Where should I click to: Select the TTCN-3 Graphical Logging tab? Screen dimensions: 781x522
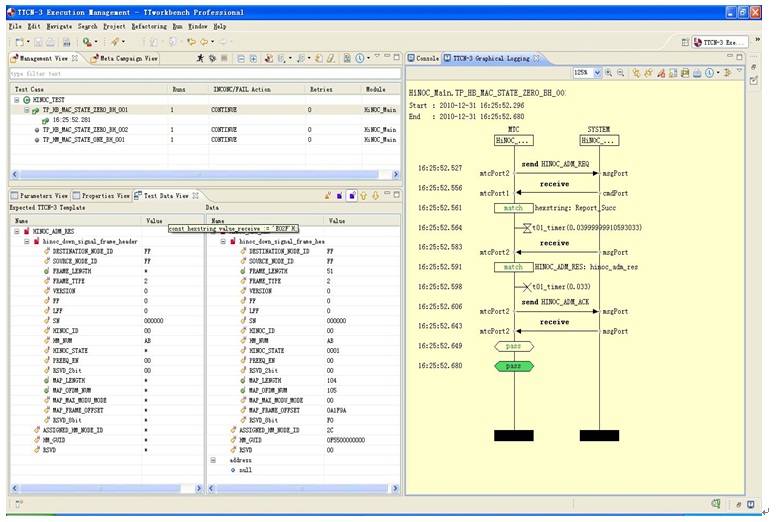tap(492, 58)
